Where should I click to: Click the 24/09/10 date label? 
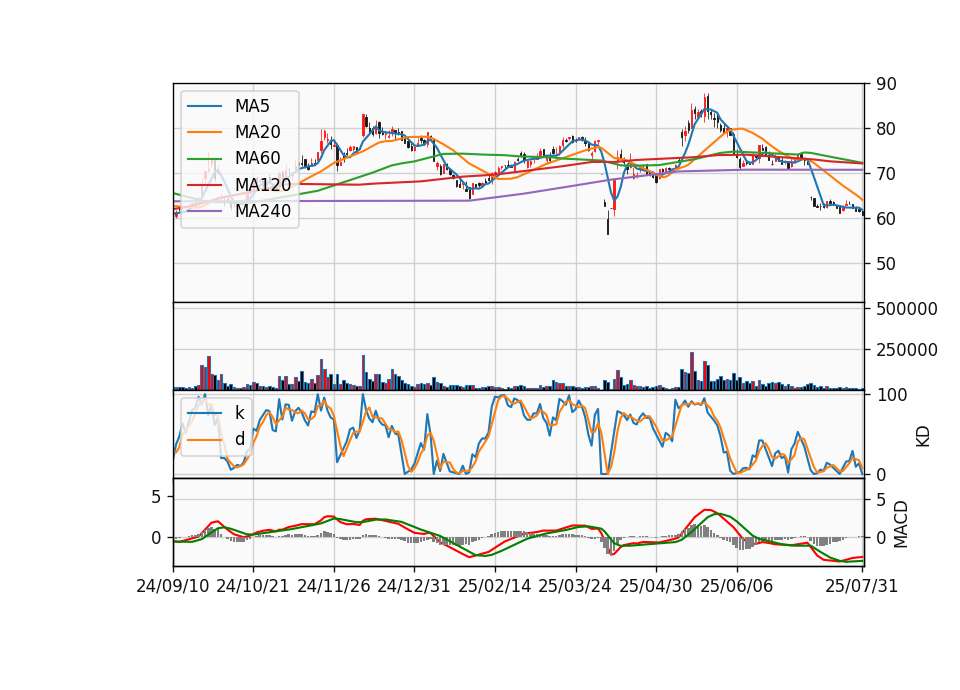pos(173,586)
